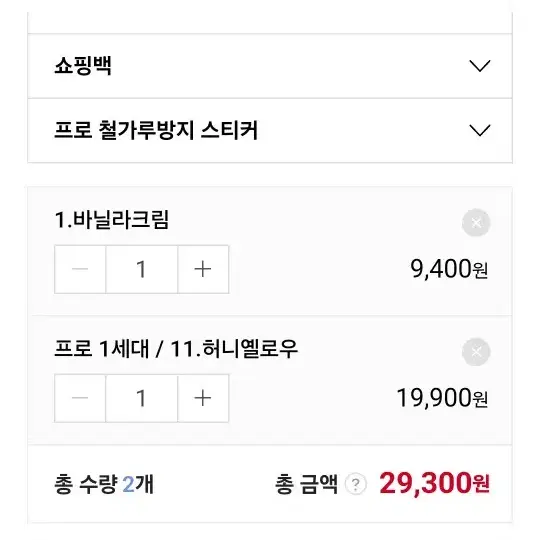Increase quantity of 1.바닐라크림 with plus
Viewport: 540px width, 540px height.
click(x=203, y=269)
